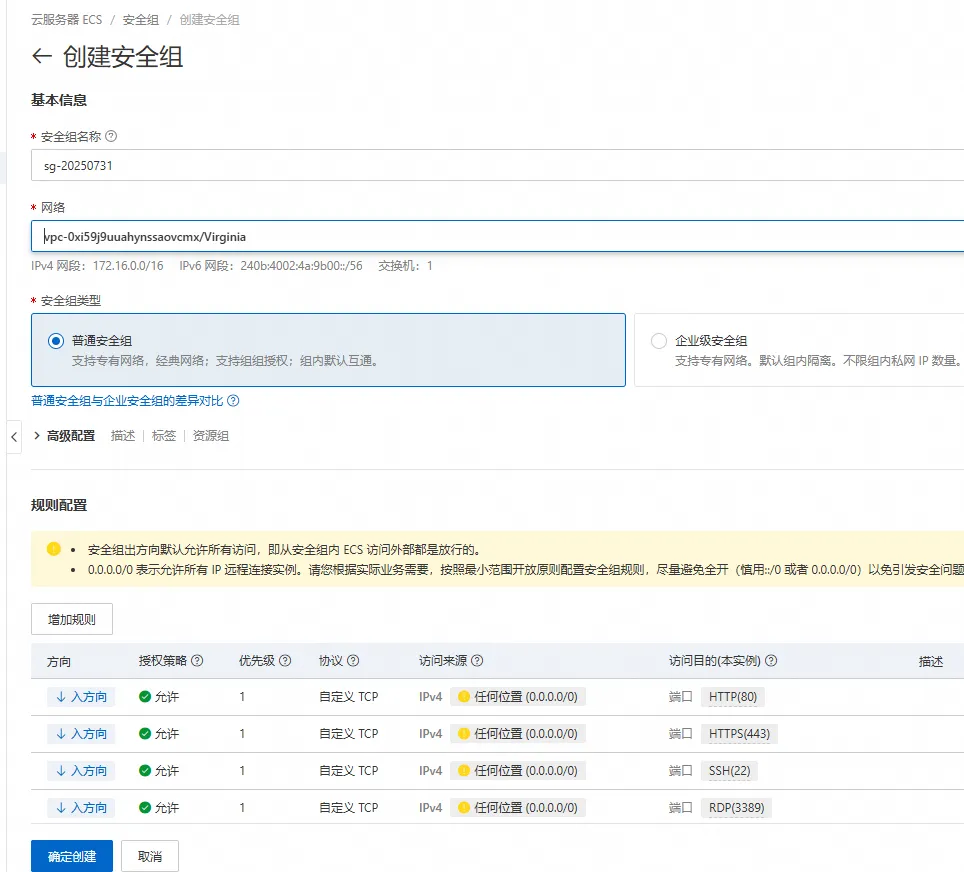
Task: Click green allow icon in HTTP(80) row
Action: pyautogui.click(x=145, y=697)
